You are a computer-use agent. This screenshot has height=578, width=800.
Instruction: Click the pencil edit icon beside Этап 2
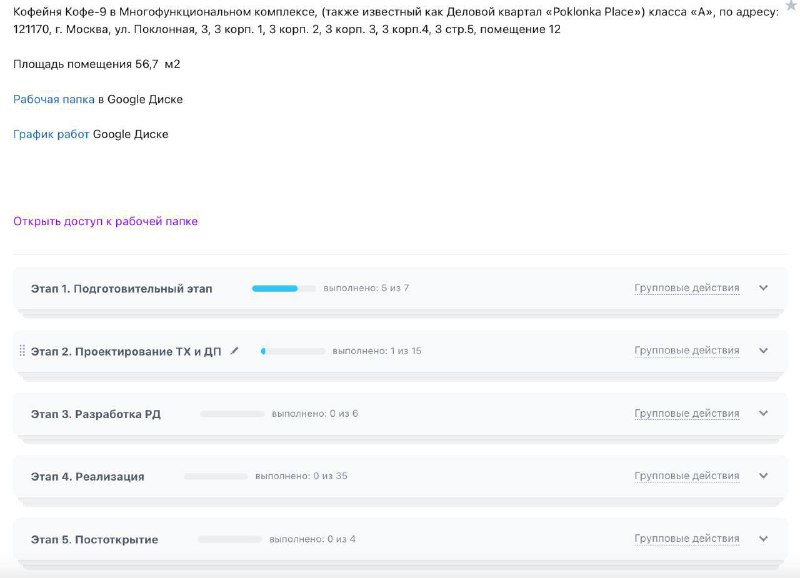tap(234, 351)
